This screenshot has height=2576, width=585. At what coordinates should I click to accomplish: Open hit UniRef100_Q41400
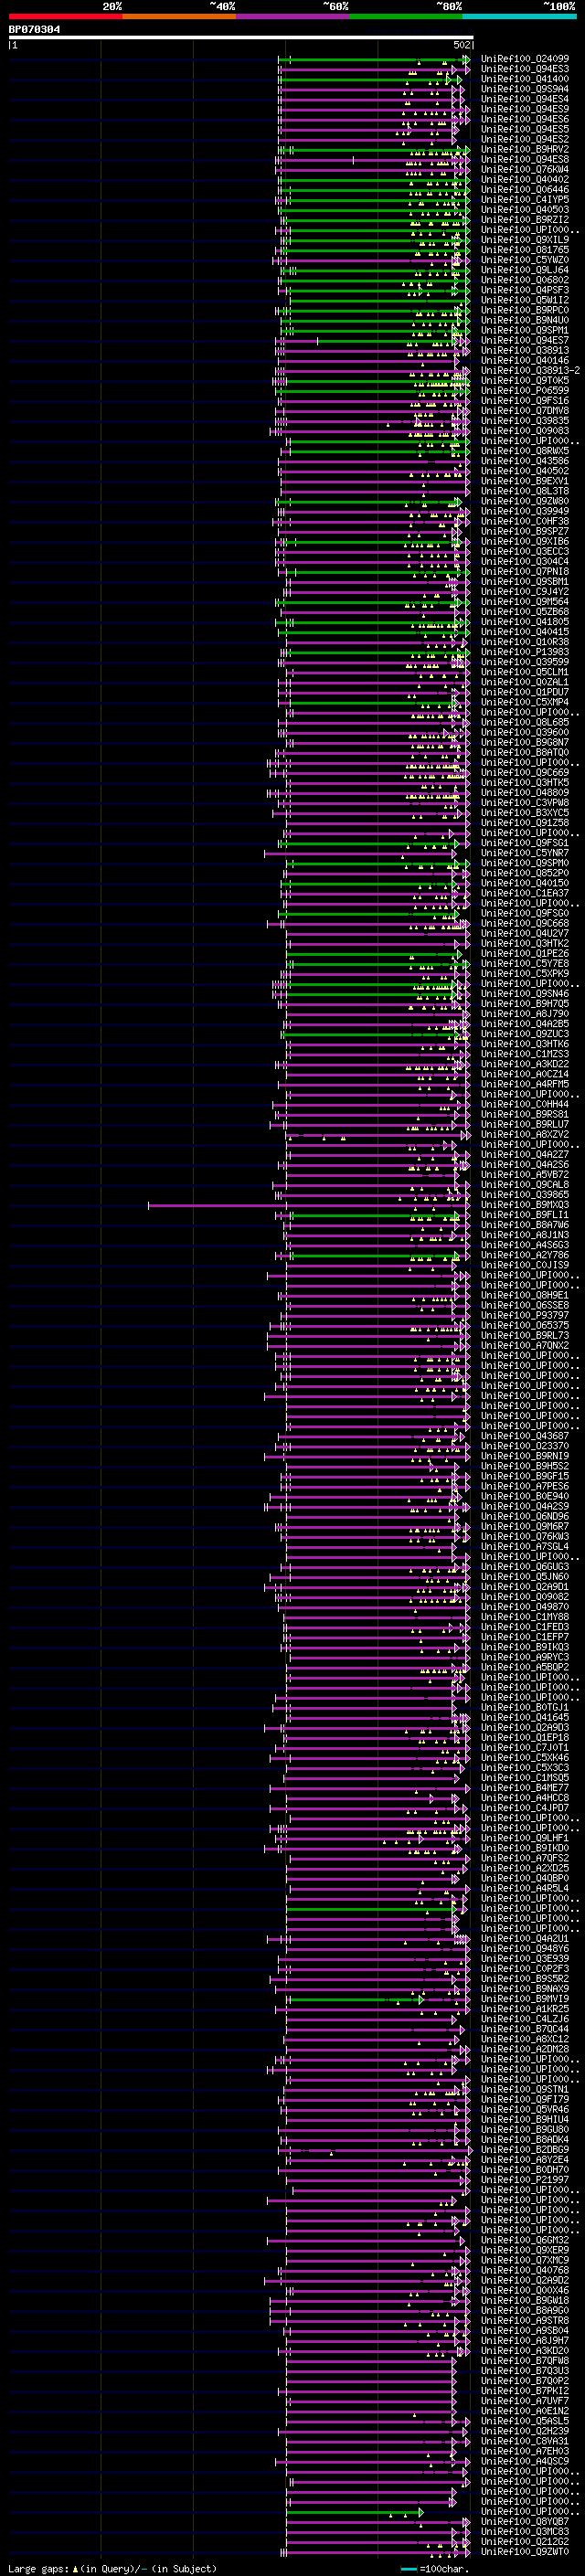pyautogui.click(x=525, y=79)
